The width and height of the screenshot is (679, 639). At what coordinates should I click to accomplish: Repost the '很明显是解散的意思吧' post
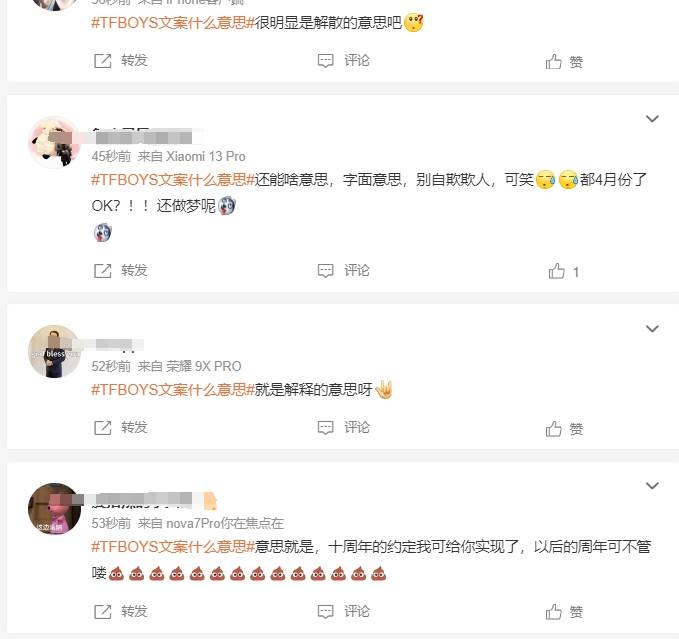point(121,61)
